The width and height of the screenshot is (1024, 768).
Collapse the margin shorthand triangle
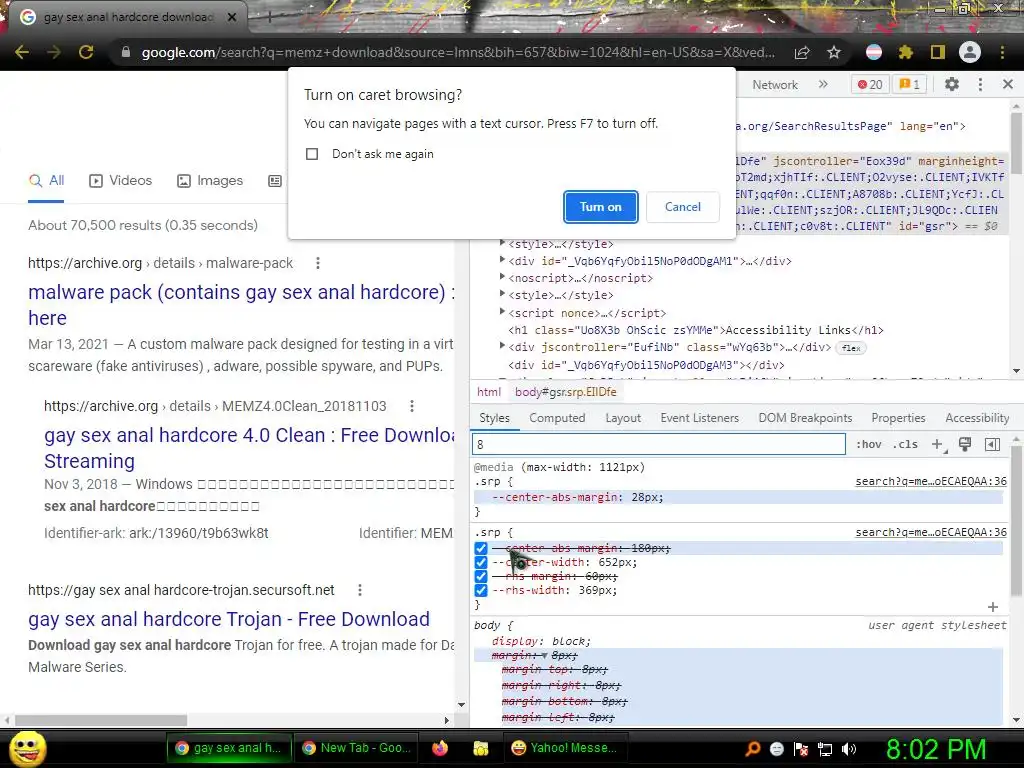point(545,656)
